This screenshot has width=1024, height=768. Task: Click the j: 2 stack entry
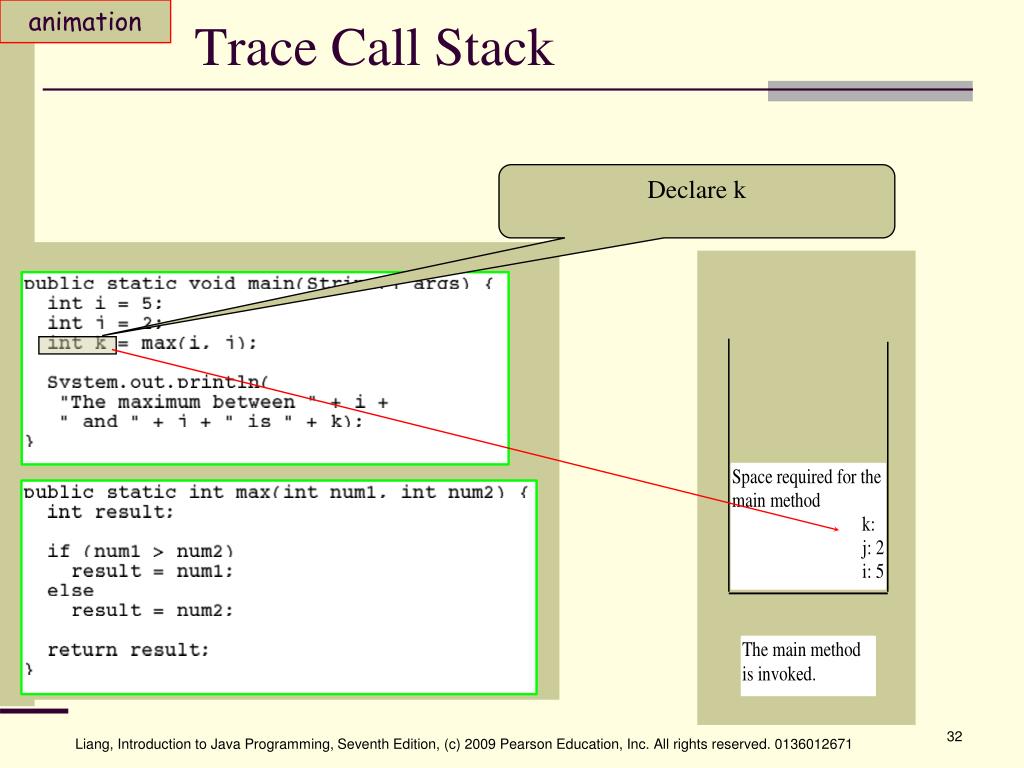coord(872,548)
